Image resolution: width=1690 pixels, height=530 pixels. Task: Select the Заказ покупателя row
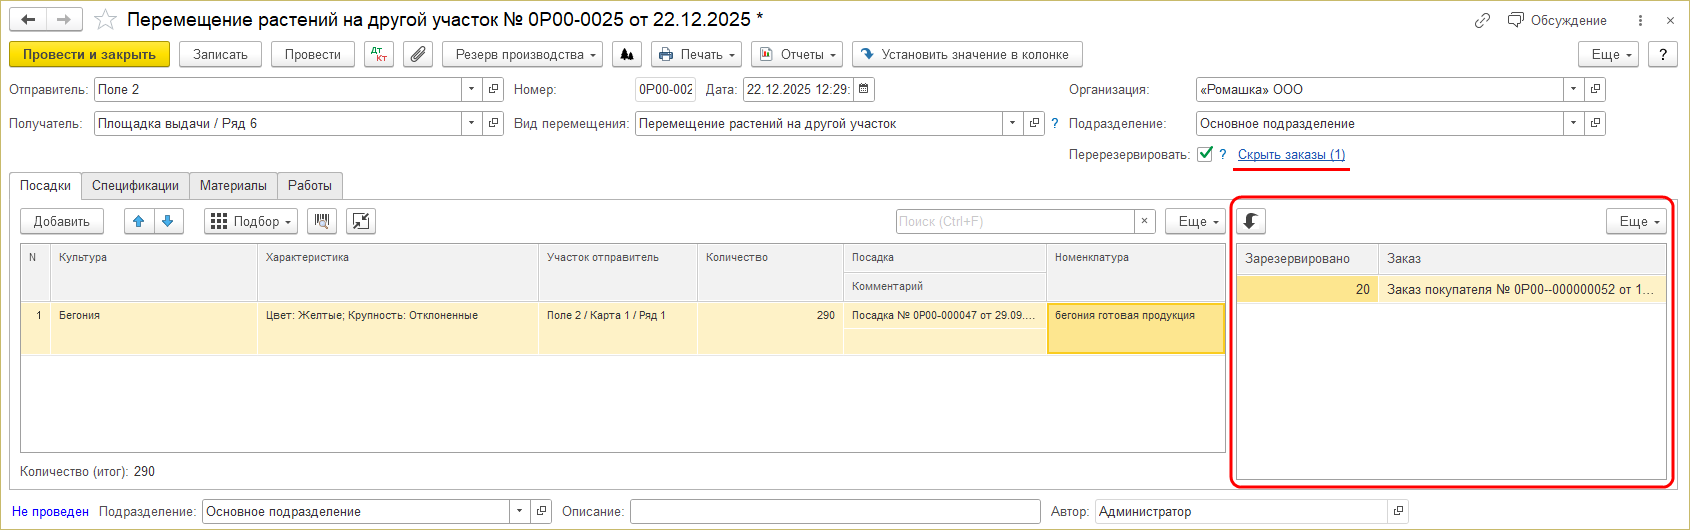tap(1519, 289)
